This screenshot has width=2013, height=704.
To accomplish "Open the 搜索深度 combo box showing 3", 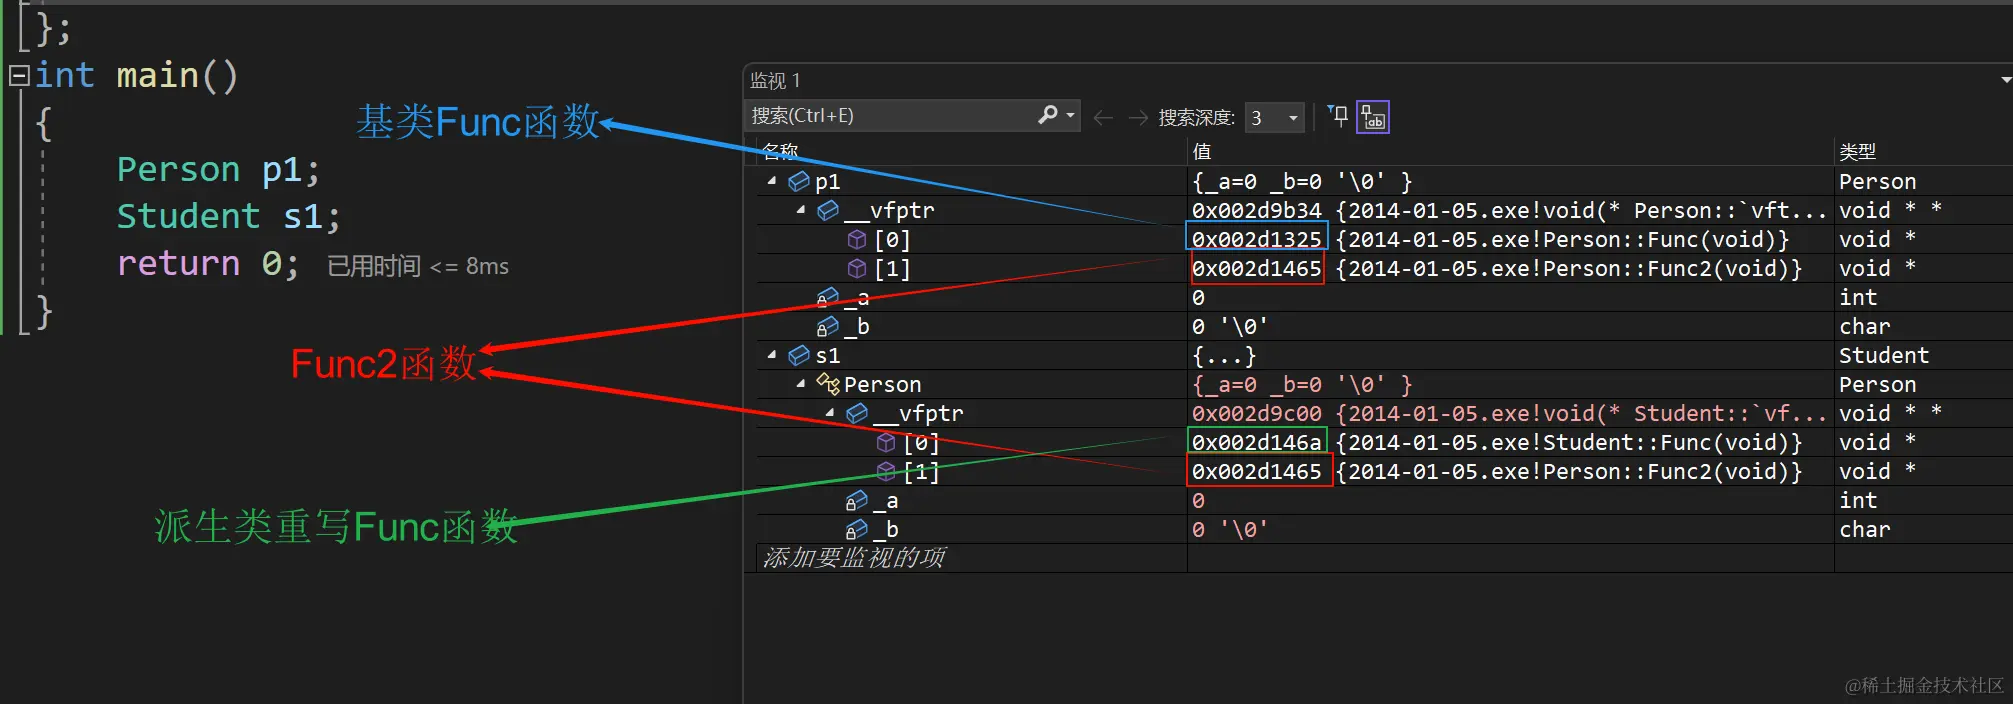I will pyautogui.click(x=1275, y=118).
